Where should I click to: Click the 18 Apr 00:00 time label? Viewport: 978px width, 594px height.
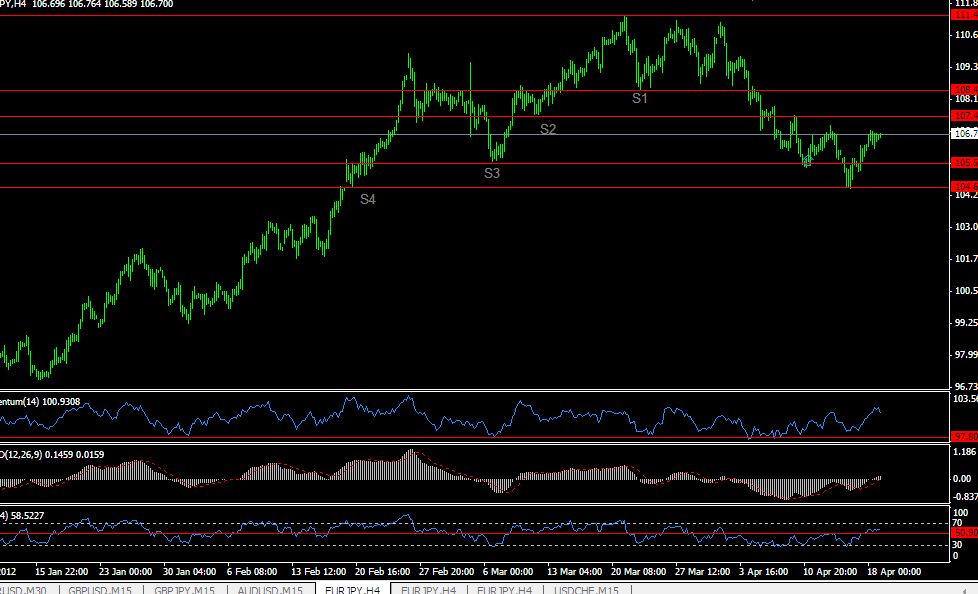894,572
